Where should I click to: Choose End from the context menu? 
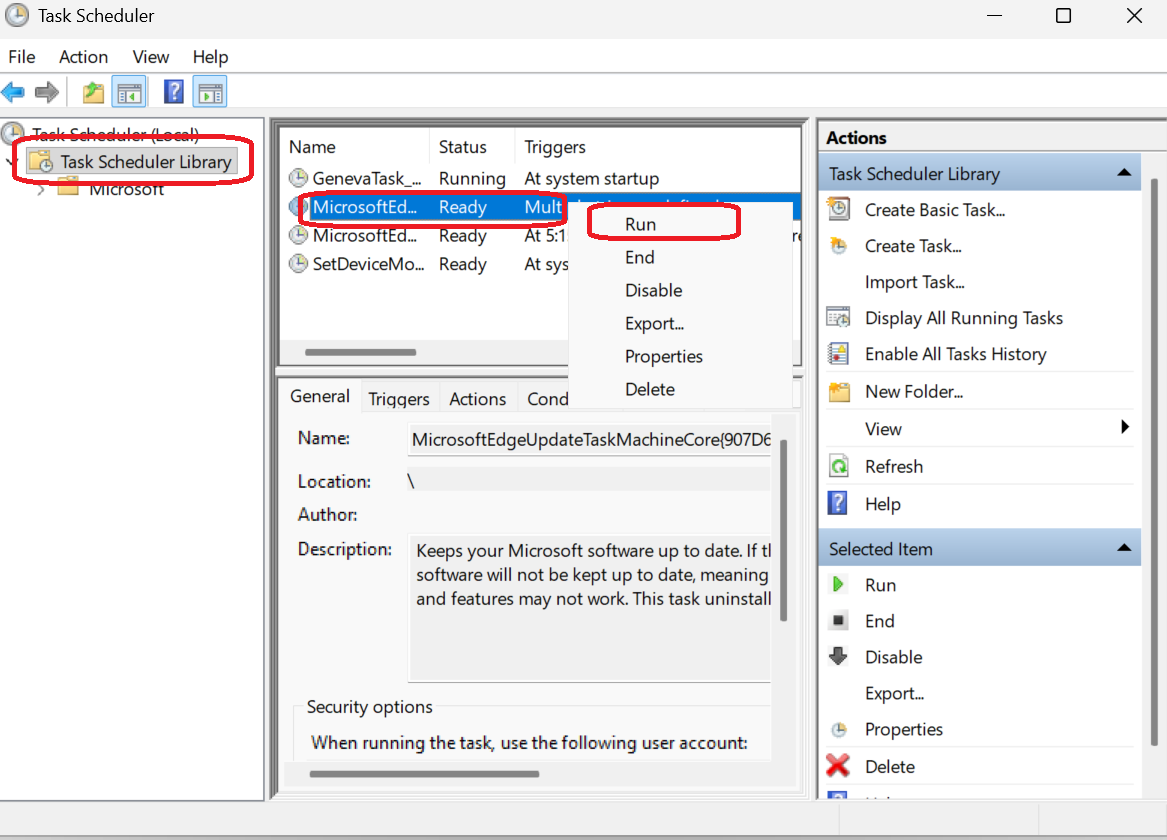639,257
